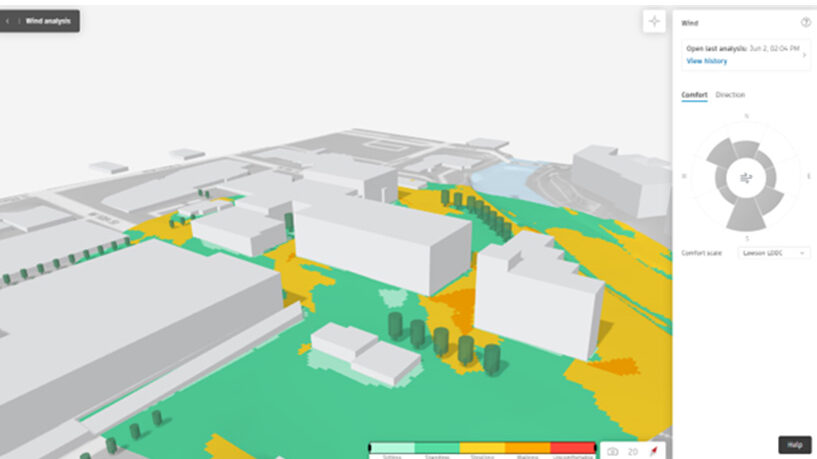The width and height of the screenshot is (817, 459).
Task: Switch to the Direction tab
Action: click(x=730, y=95)
